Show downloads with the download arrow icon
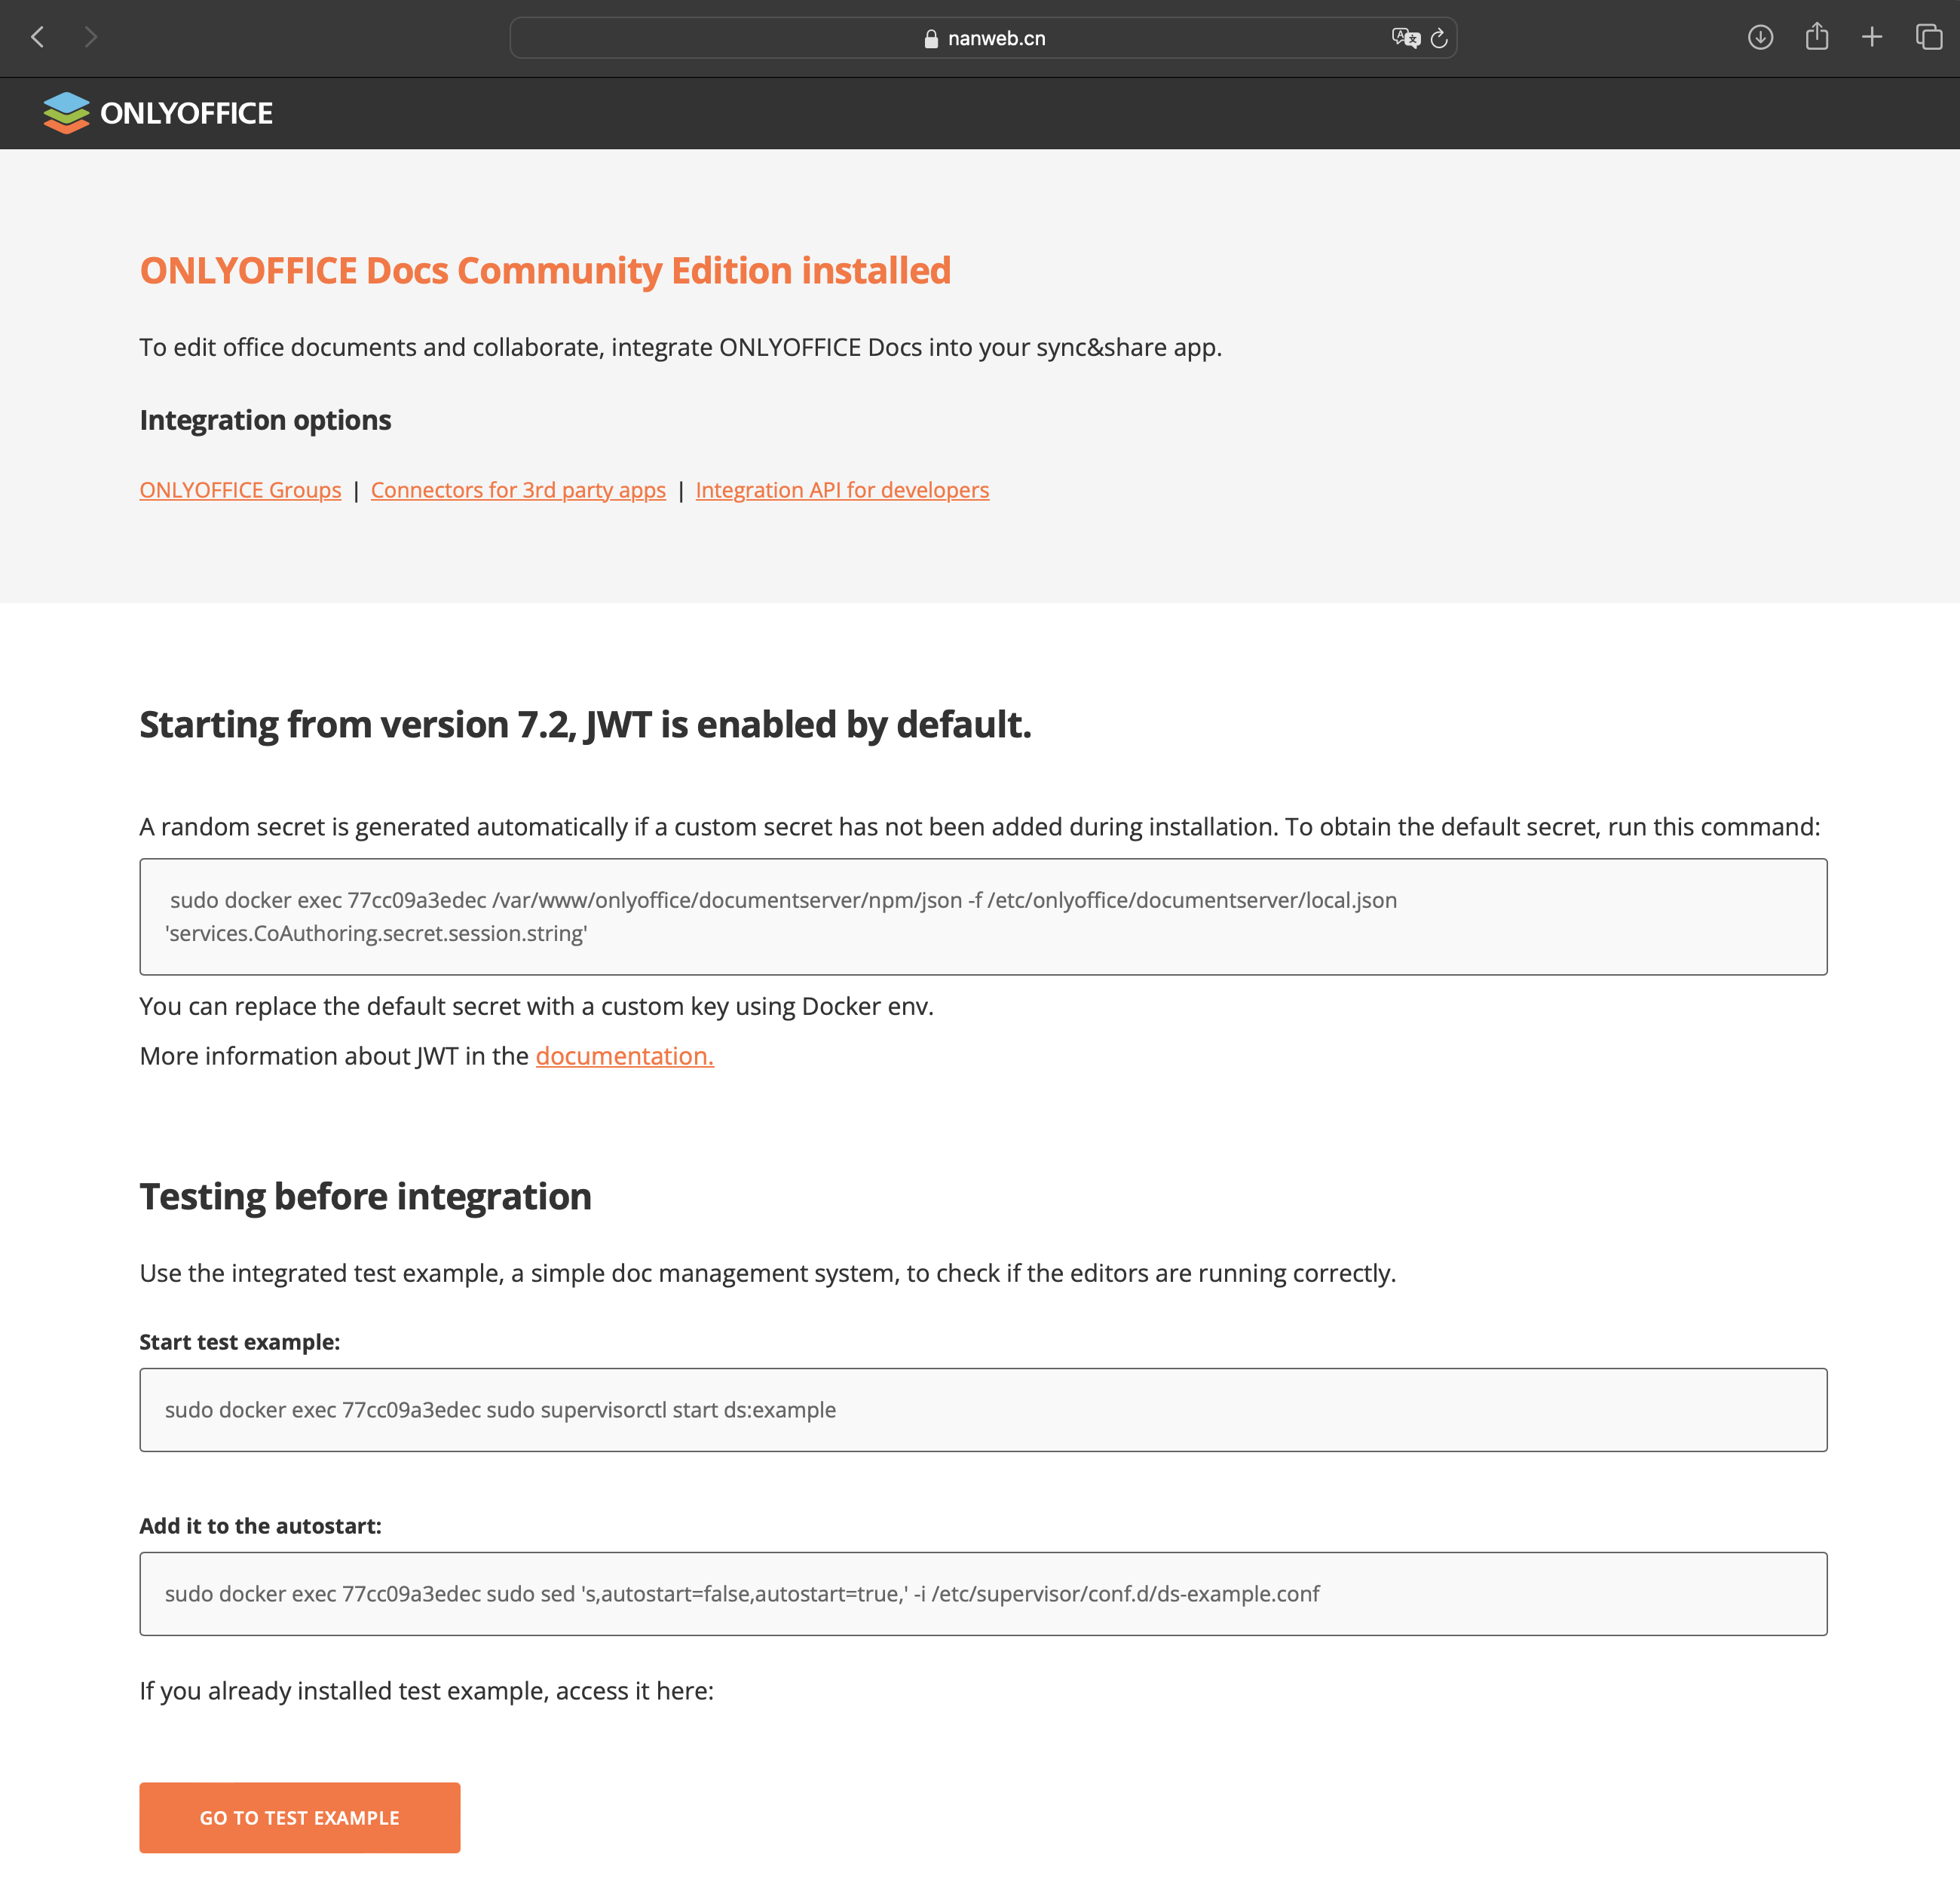Image resolution: width=1960 pixels, height=1885 pixels. click(x=1760, y=38)
